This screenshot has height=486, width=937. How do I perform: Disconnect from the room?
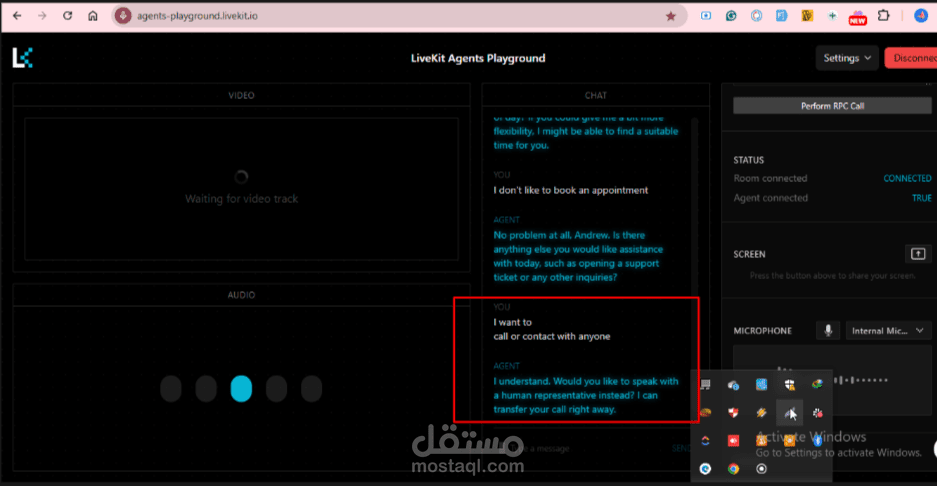pyautogui.click(x=911, y=58)
